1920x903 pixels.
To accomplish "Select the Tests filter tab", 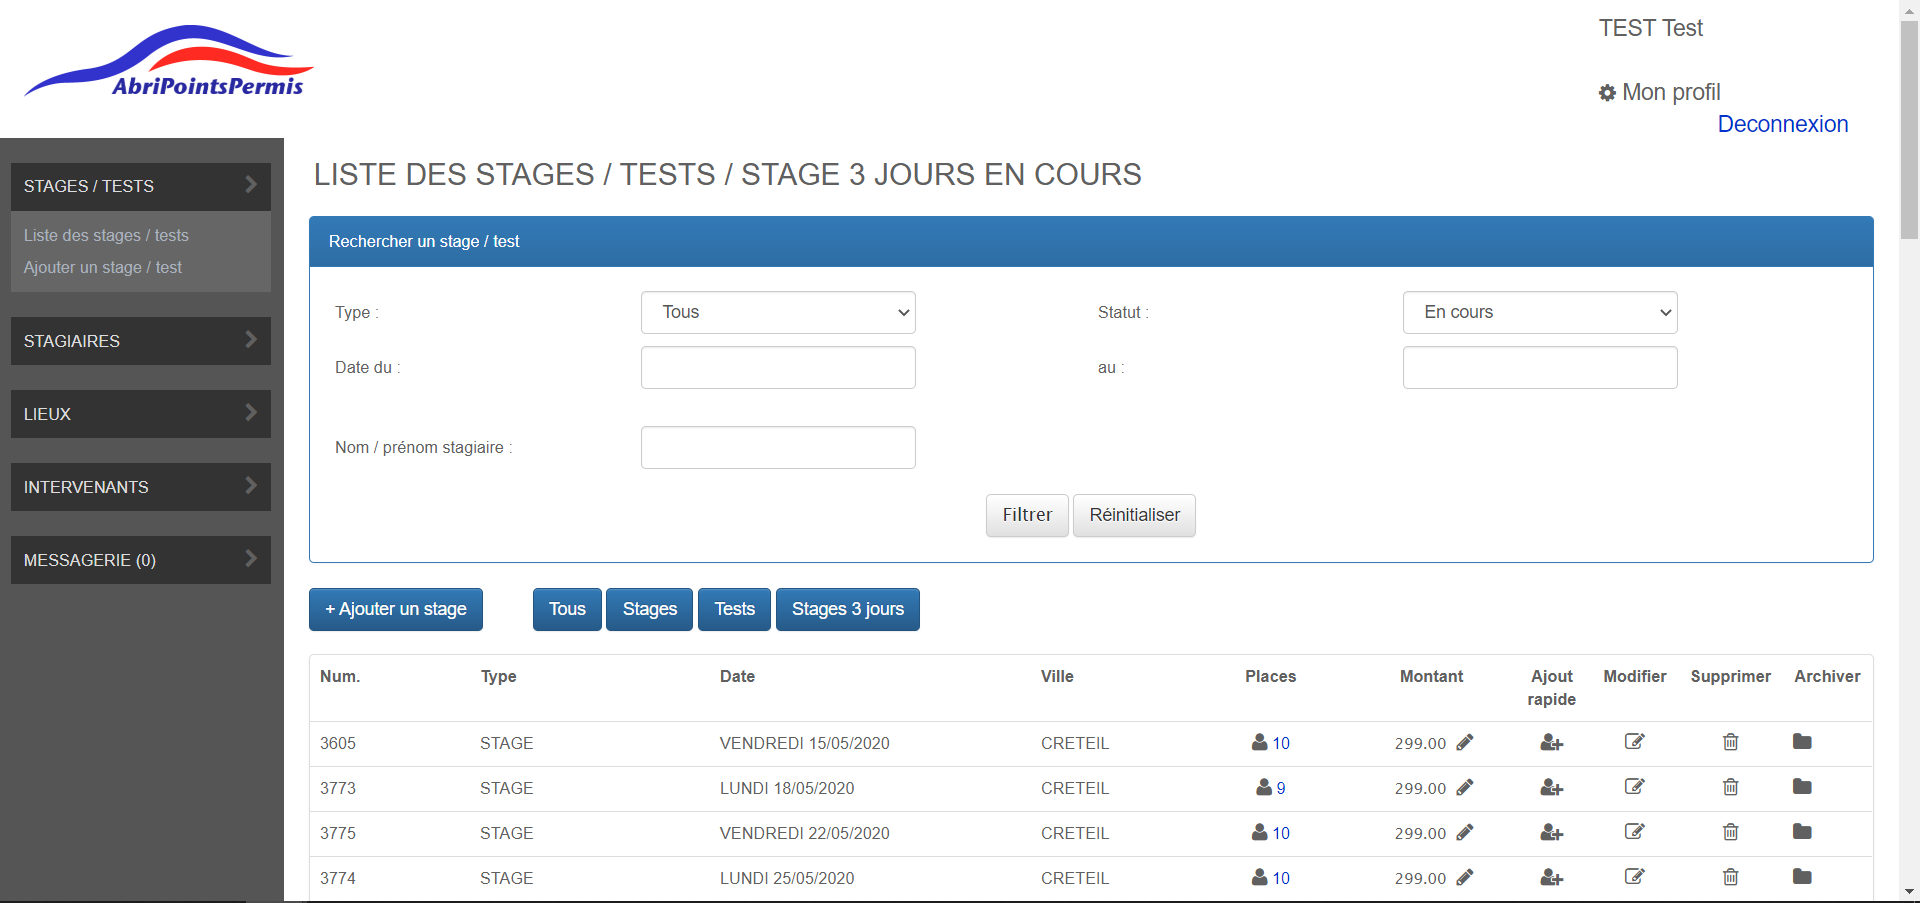I will coord(734,609).
